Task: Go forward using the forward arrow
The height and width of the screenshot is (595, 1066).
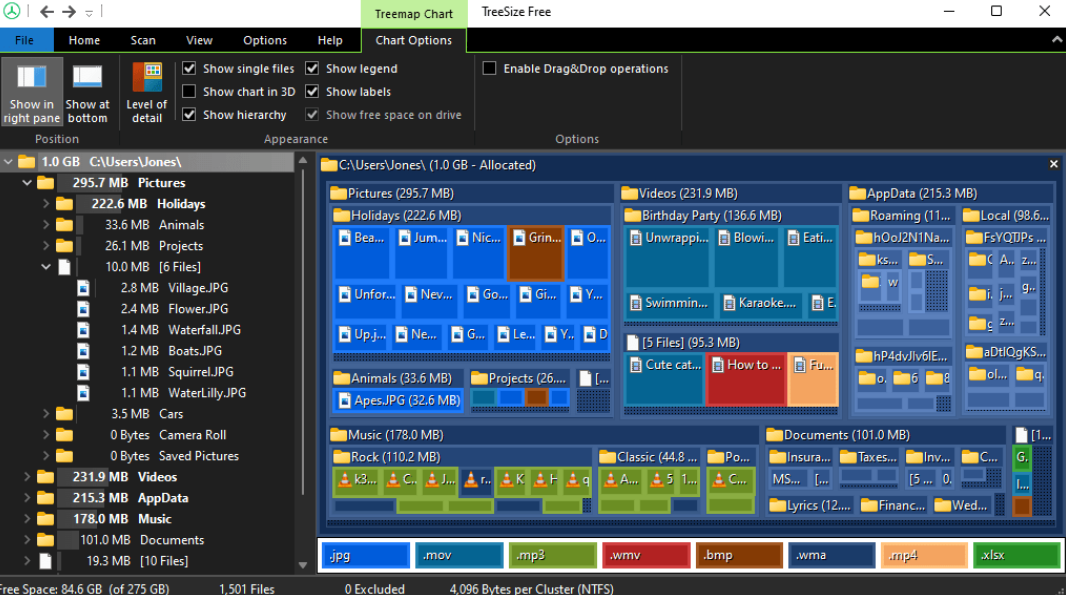Action: (69, 12)
